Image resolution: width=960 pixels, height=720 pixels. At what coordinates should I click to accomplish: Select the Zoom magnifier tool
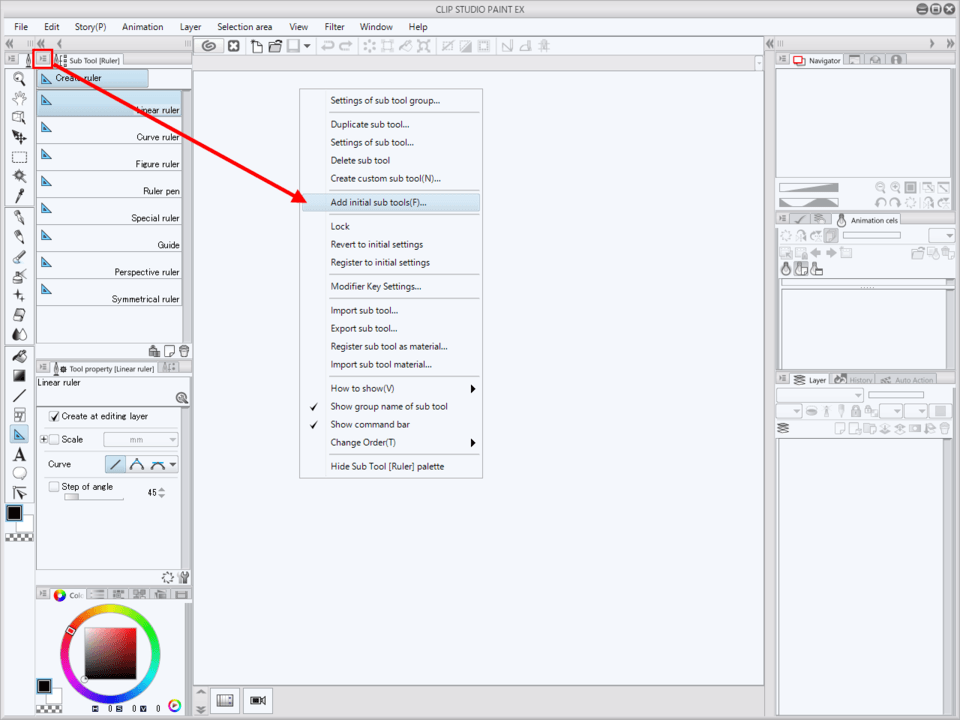18,78
